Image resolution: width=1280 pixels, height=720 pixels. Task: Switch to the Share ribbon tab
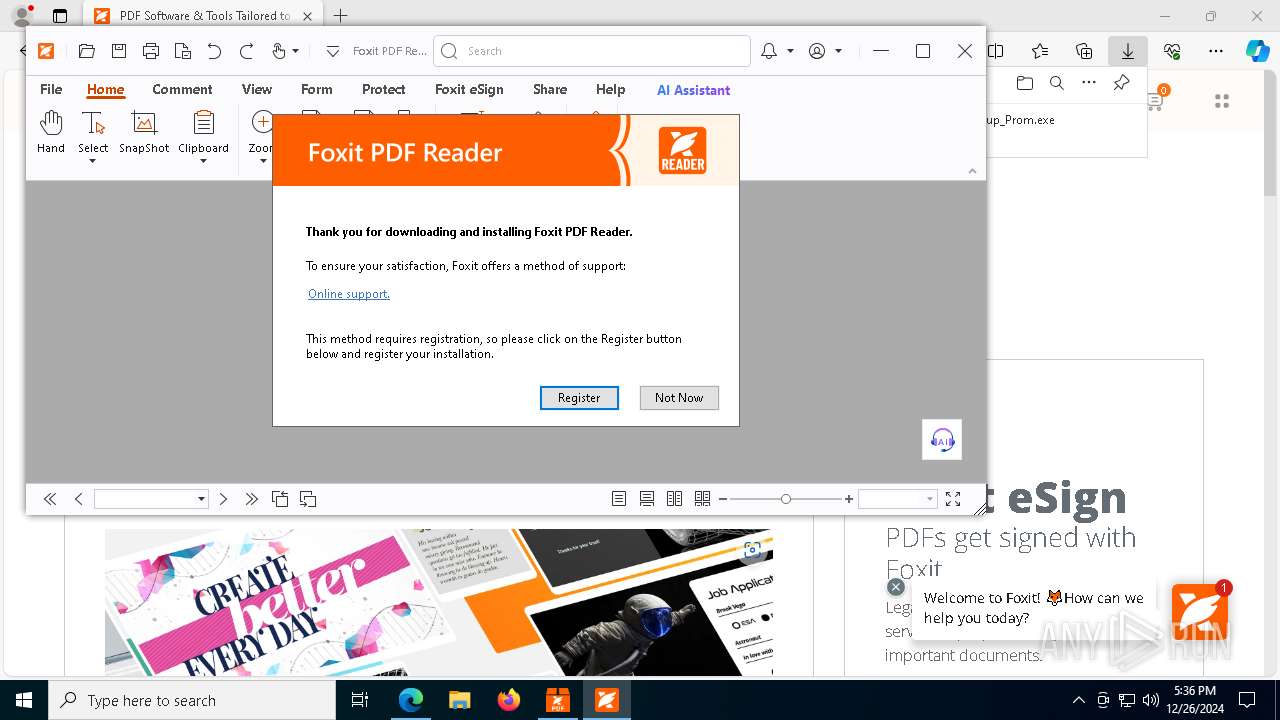pos(550,89)
